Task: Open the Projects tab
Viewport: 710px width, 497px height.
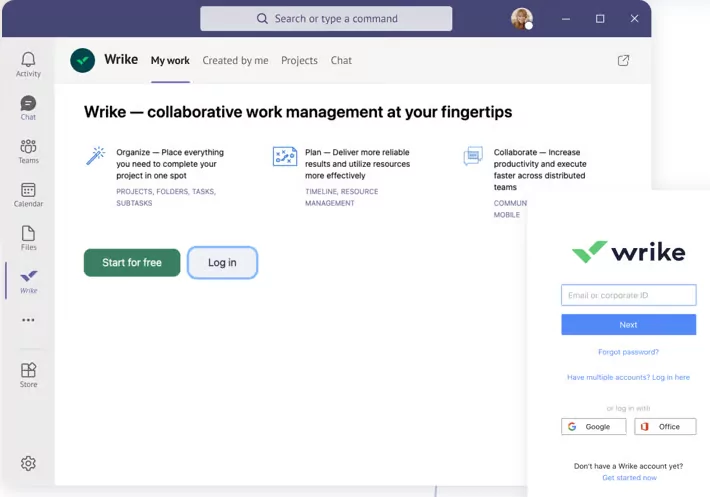Action: tap(299, 60)
